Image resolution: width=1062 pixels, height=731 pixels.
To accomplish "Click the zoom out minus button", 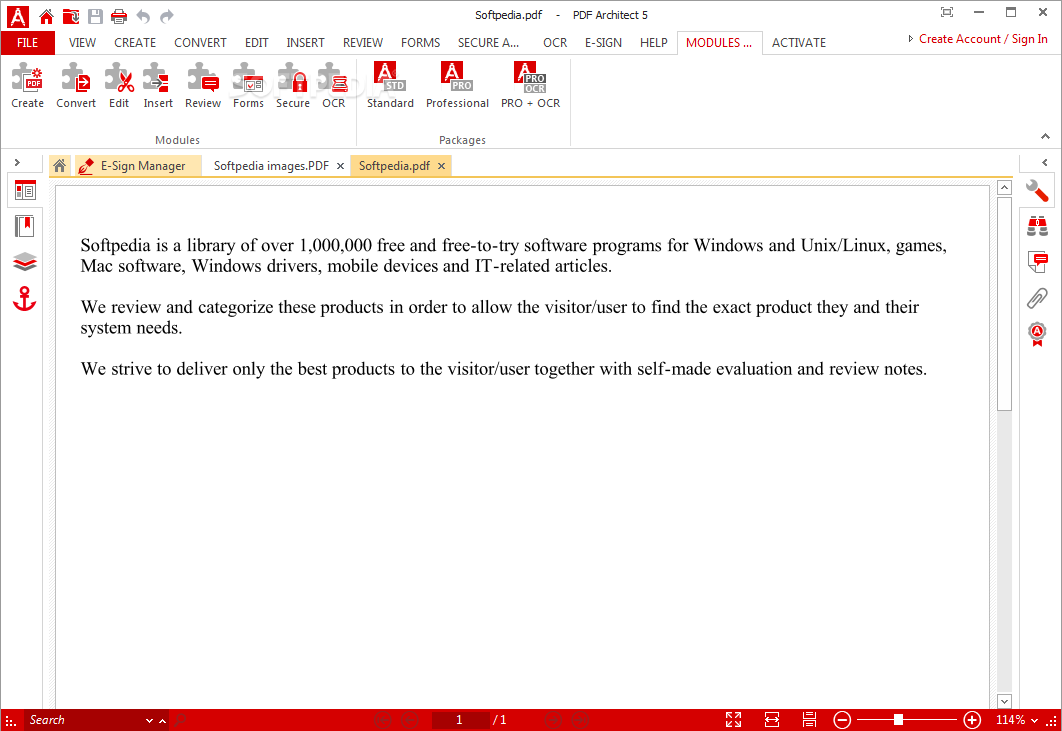I will point(842,720).
